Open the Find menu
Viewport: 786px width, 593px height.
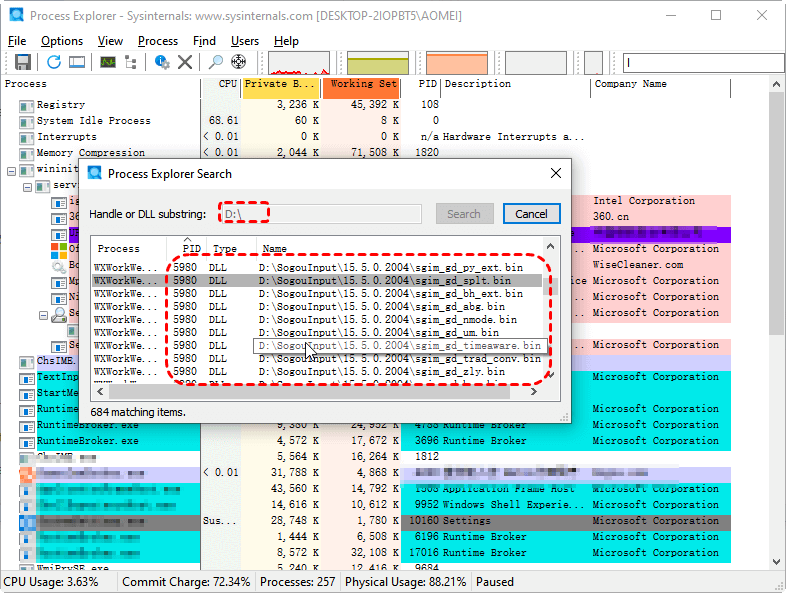click(x=204, y=41)
